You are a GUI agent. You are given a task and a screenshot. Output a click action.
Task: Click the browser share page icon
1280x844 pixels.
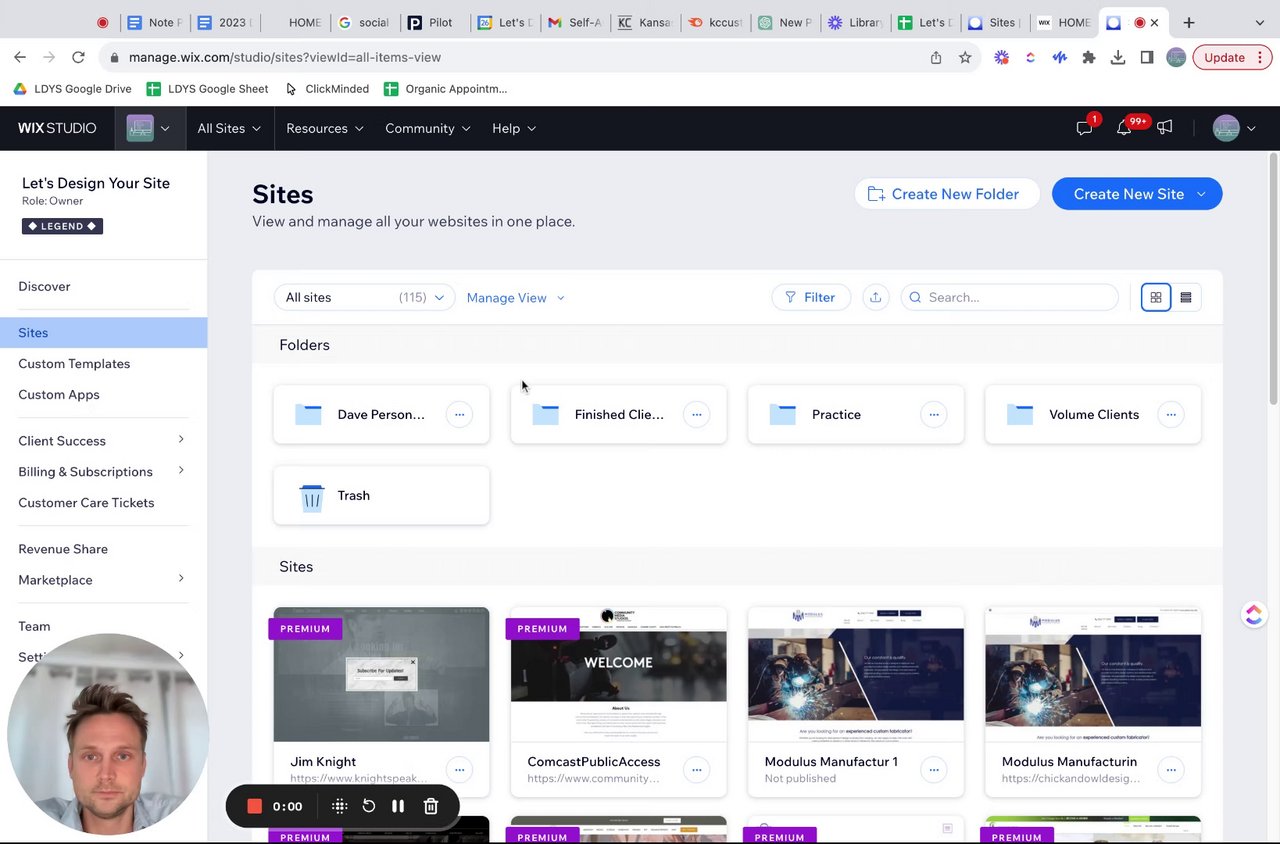point(936,57)
